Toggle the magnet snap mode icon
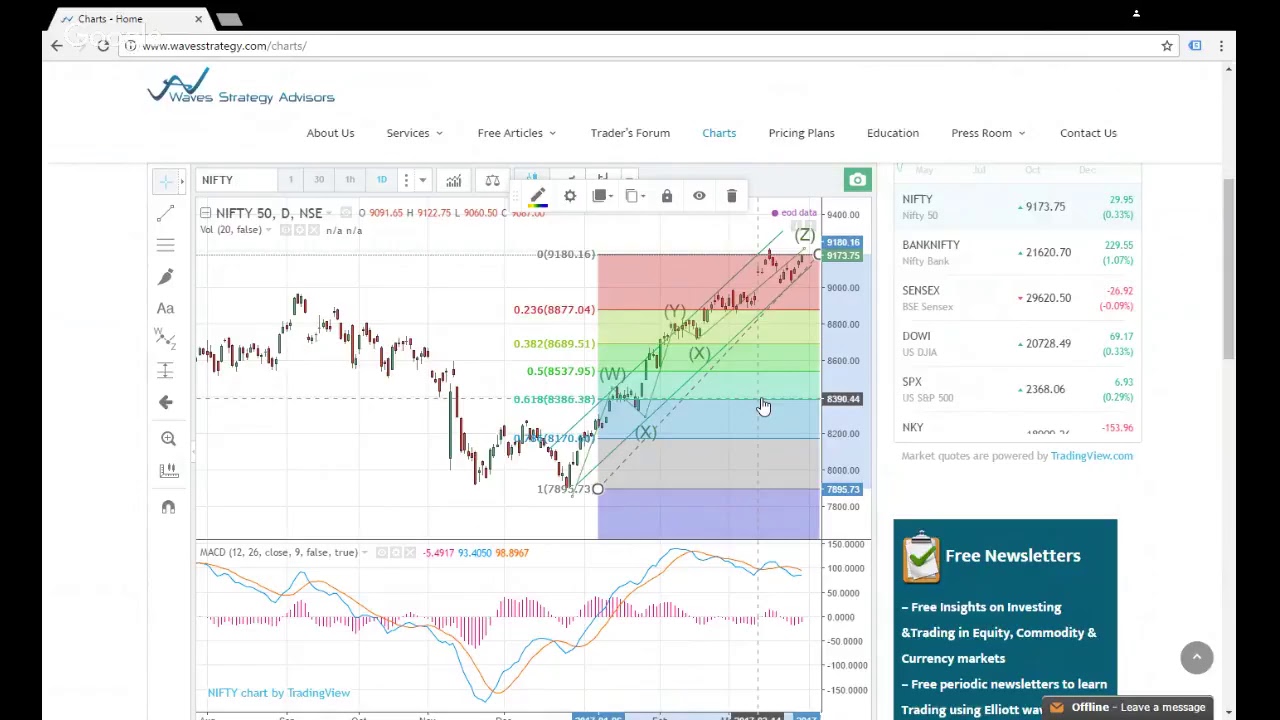Image resolution: width=1280 pixels, height=720 pixels. (168, 507)
